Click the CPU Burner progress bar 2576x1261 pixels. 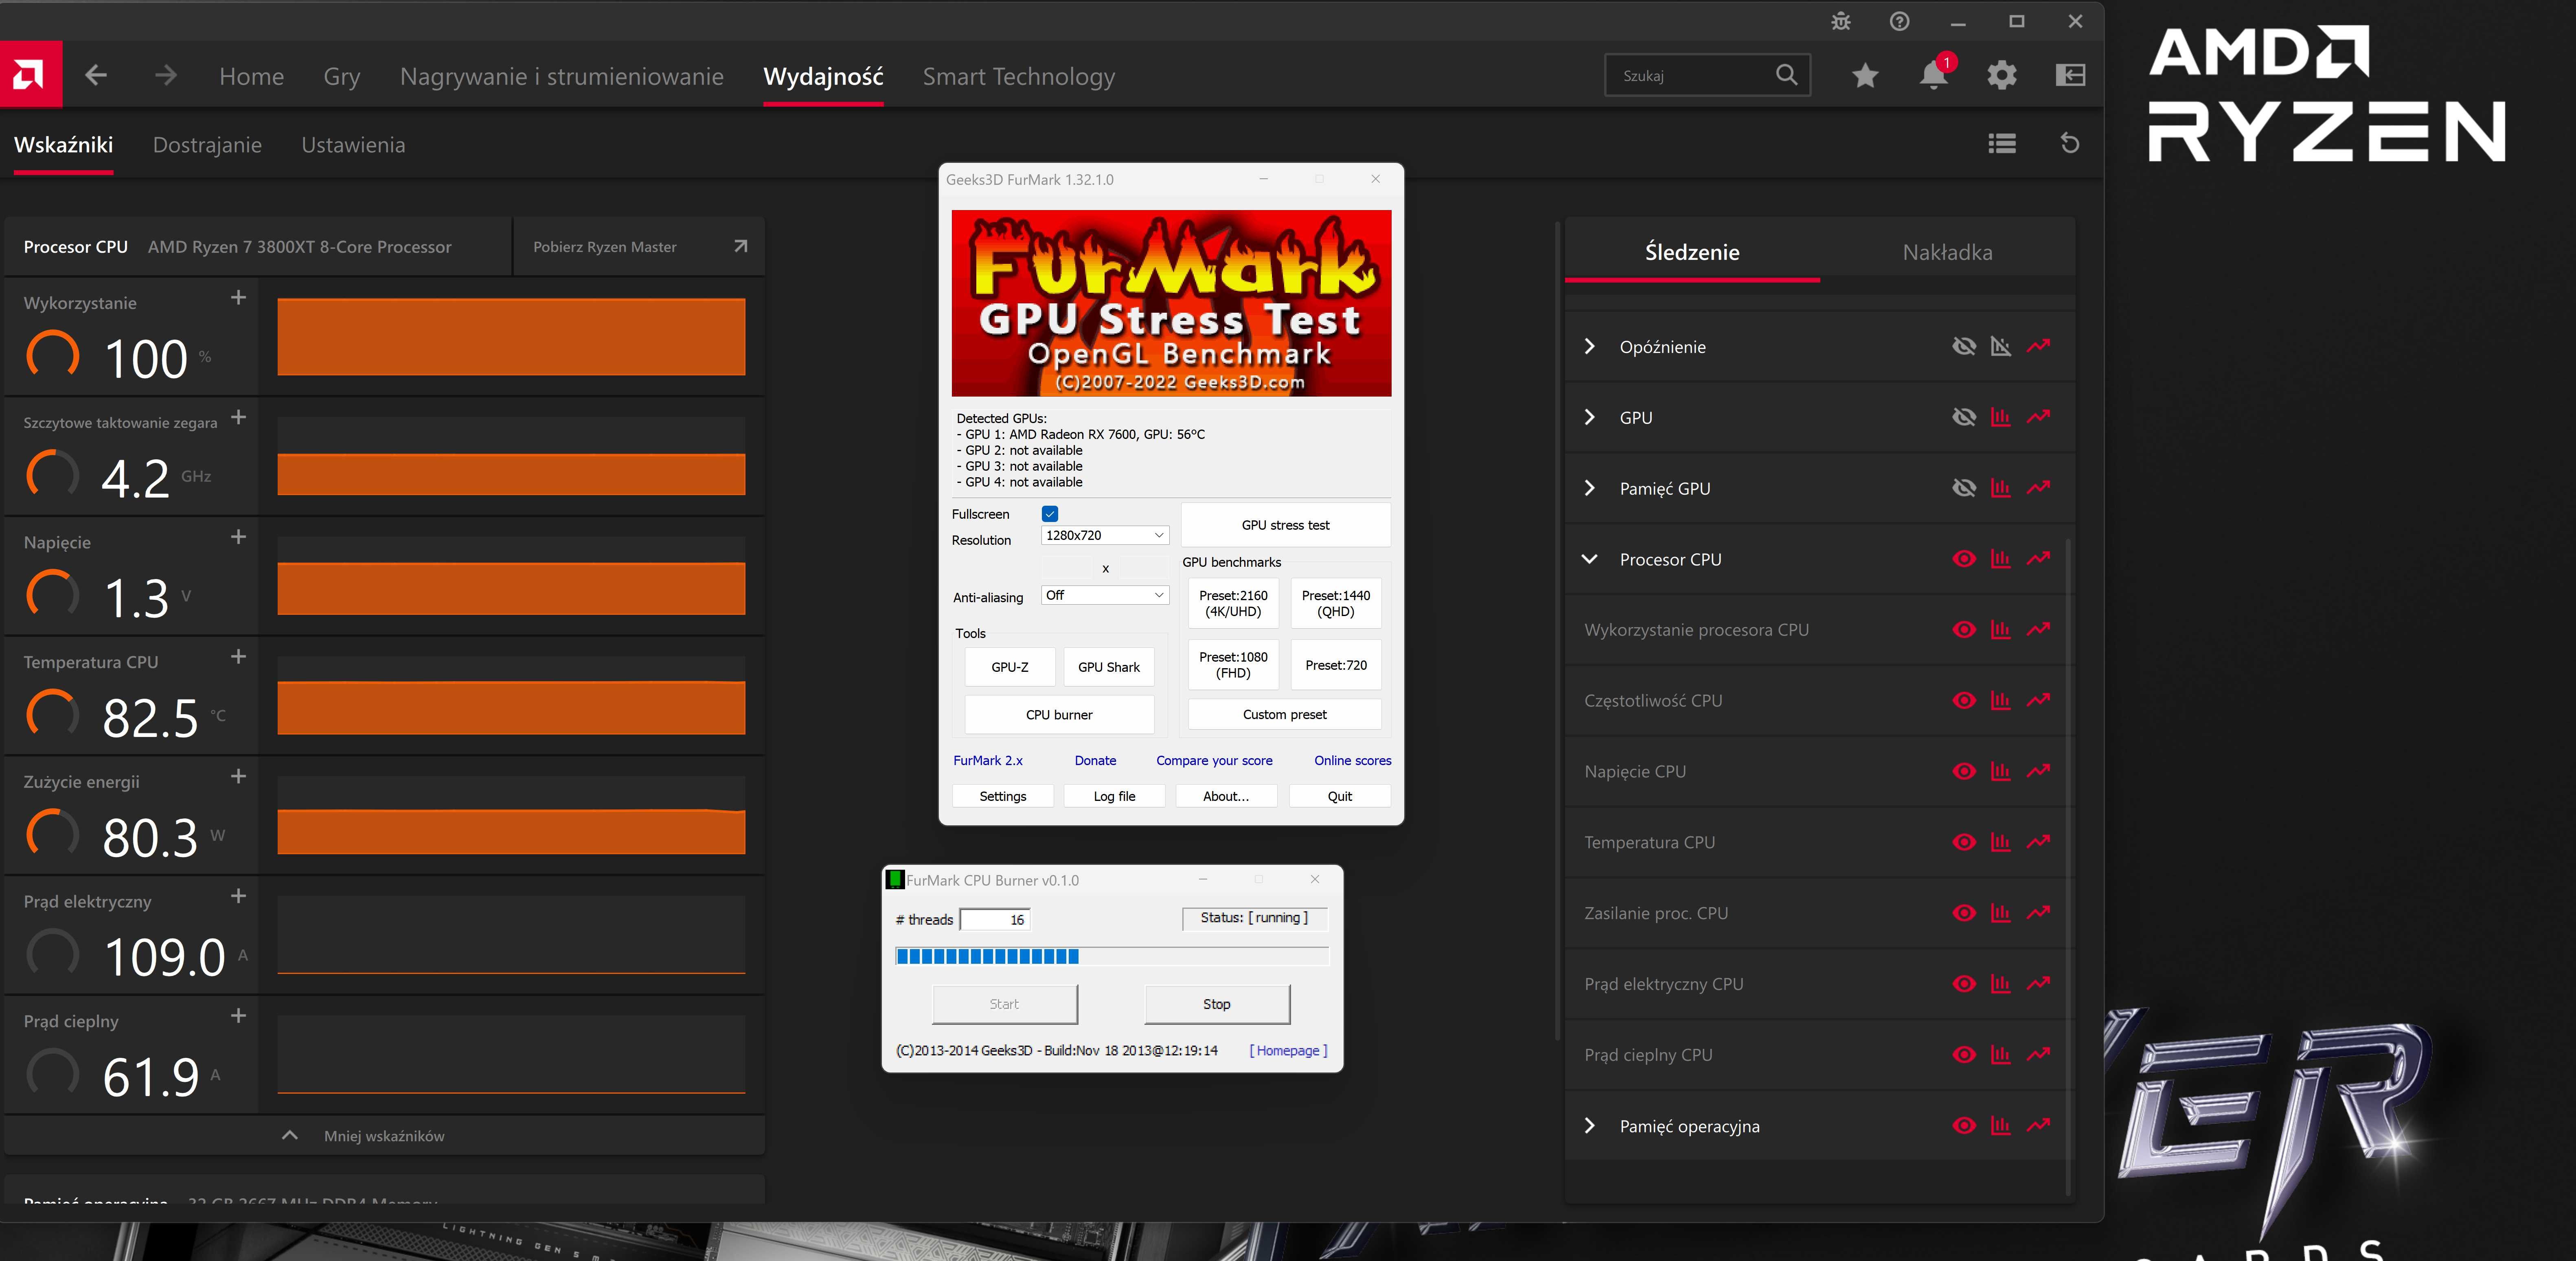1111,956
